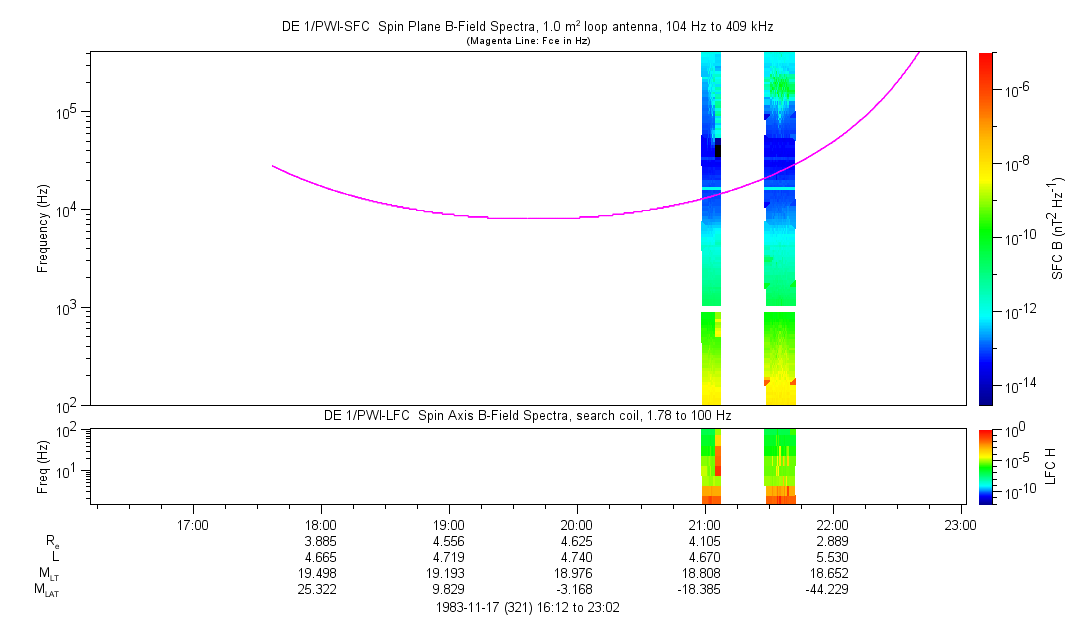Click the LFC data stripe at 21:00
1083x620 pixels.
pyautogui.click(x=711, y=466)
